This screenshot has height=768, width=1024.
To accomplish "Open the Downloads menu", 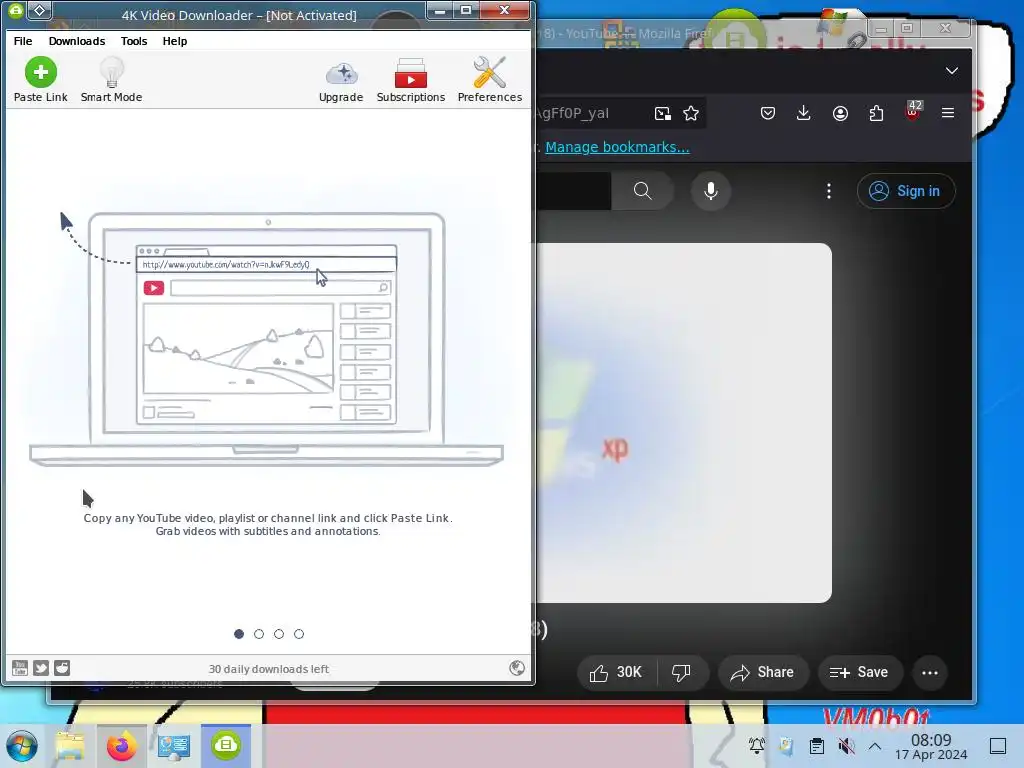I will click(x=76, y=40).
